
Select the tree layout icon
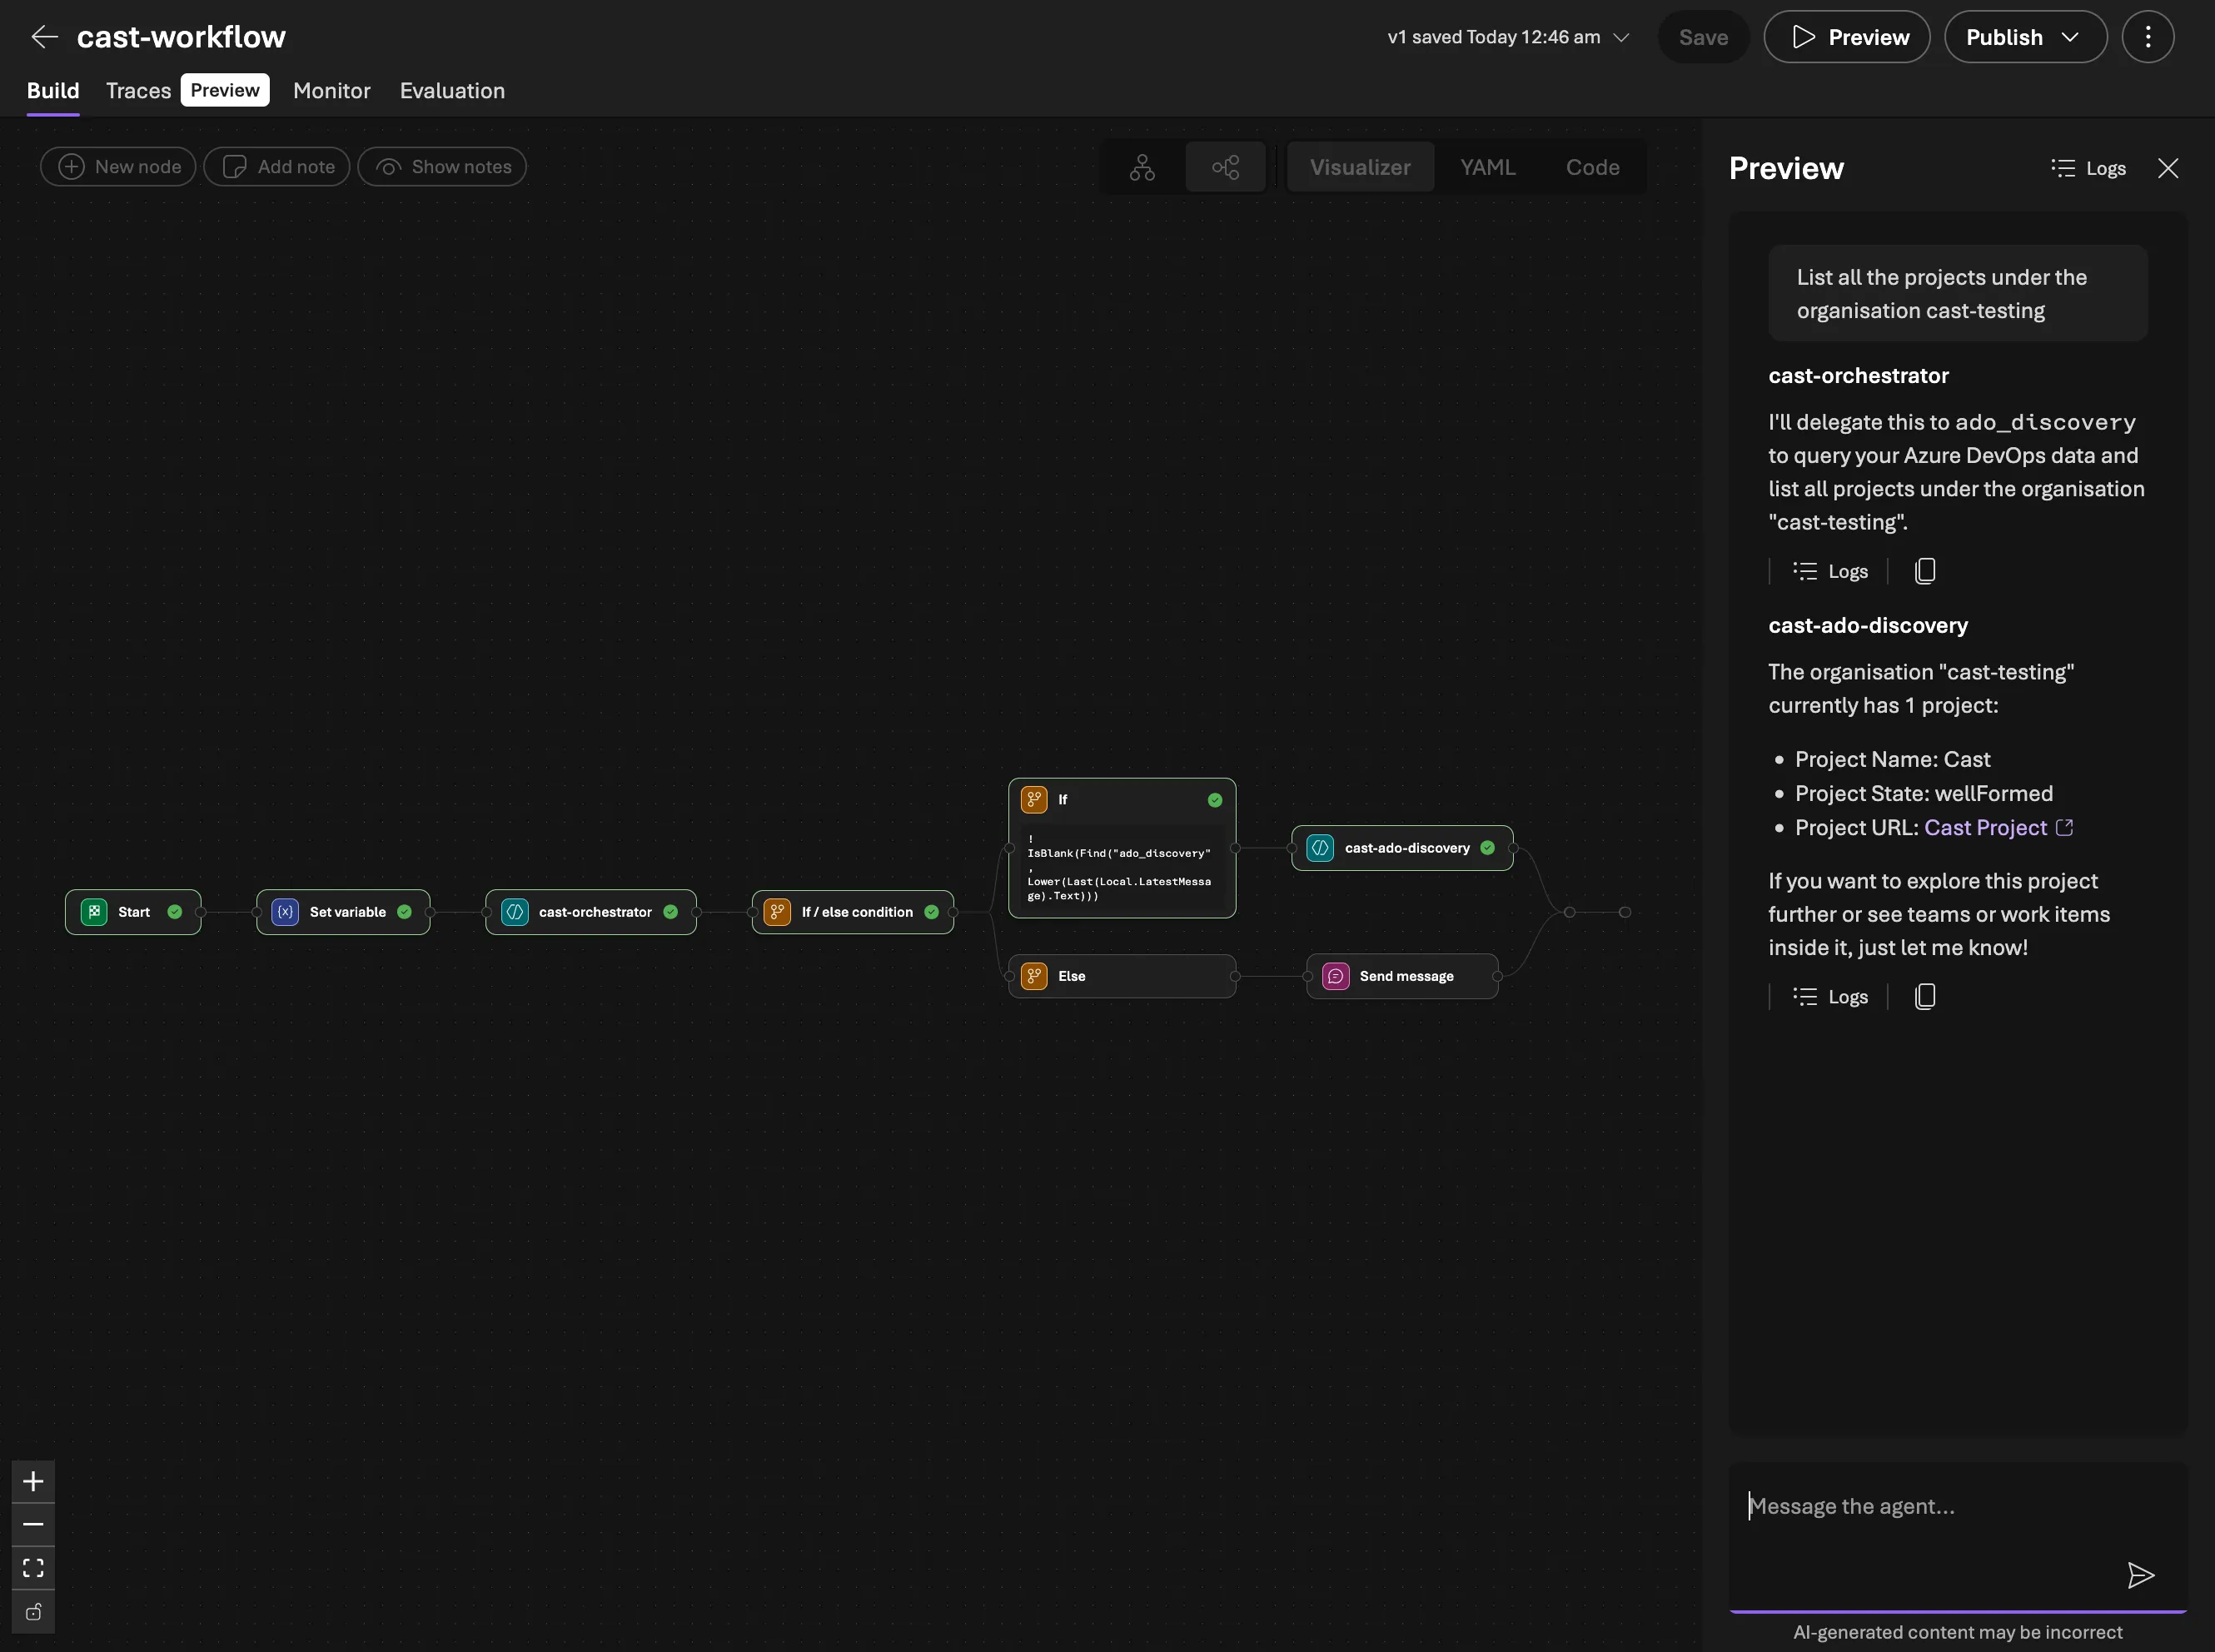click(1142, 167)
